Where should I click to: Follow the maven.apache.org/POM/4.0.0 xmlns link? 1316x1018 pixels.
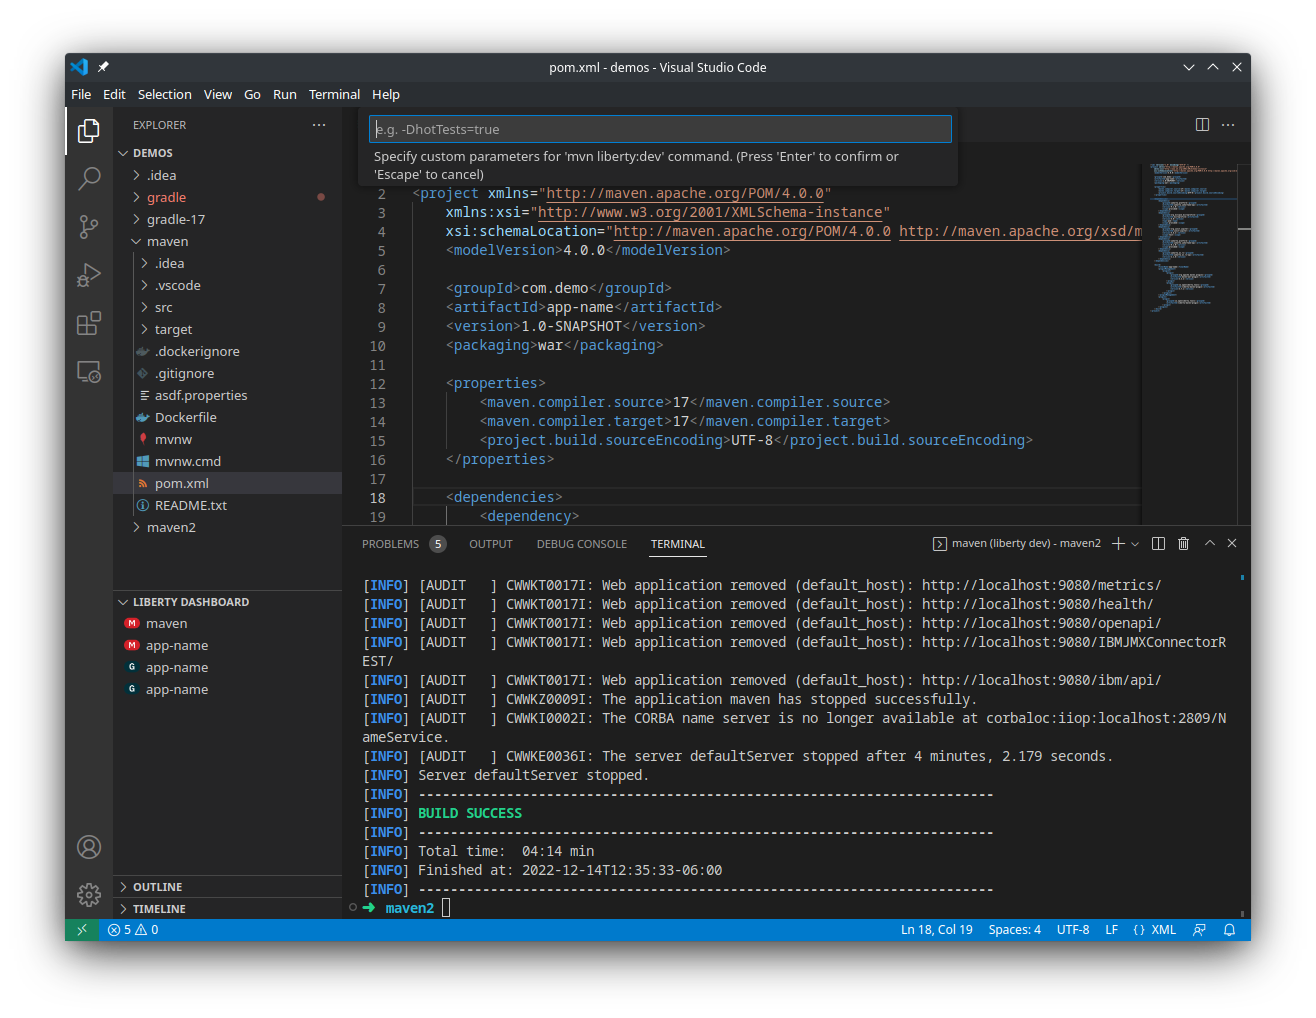coord(685,193)
